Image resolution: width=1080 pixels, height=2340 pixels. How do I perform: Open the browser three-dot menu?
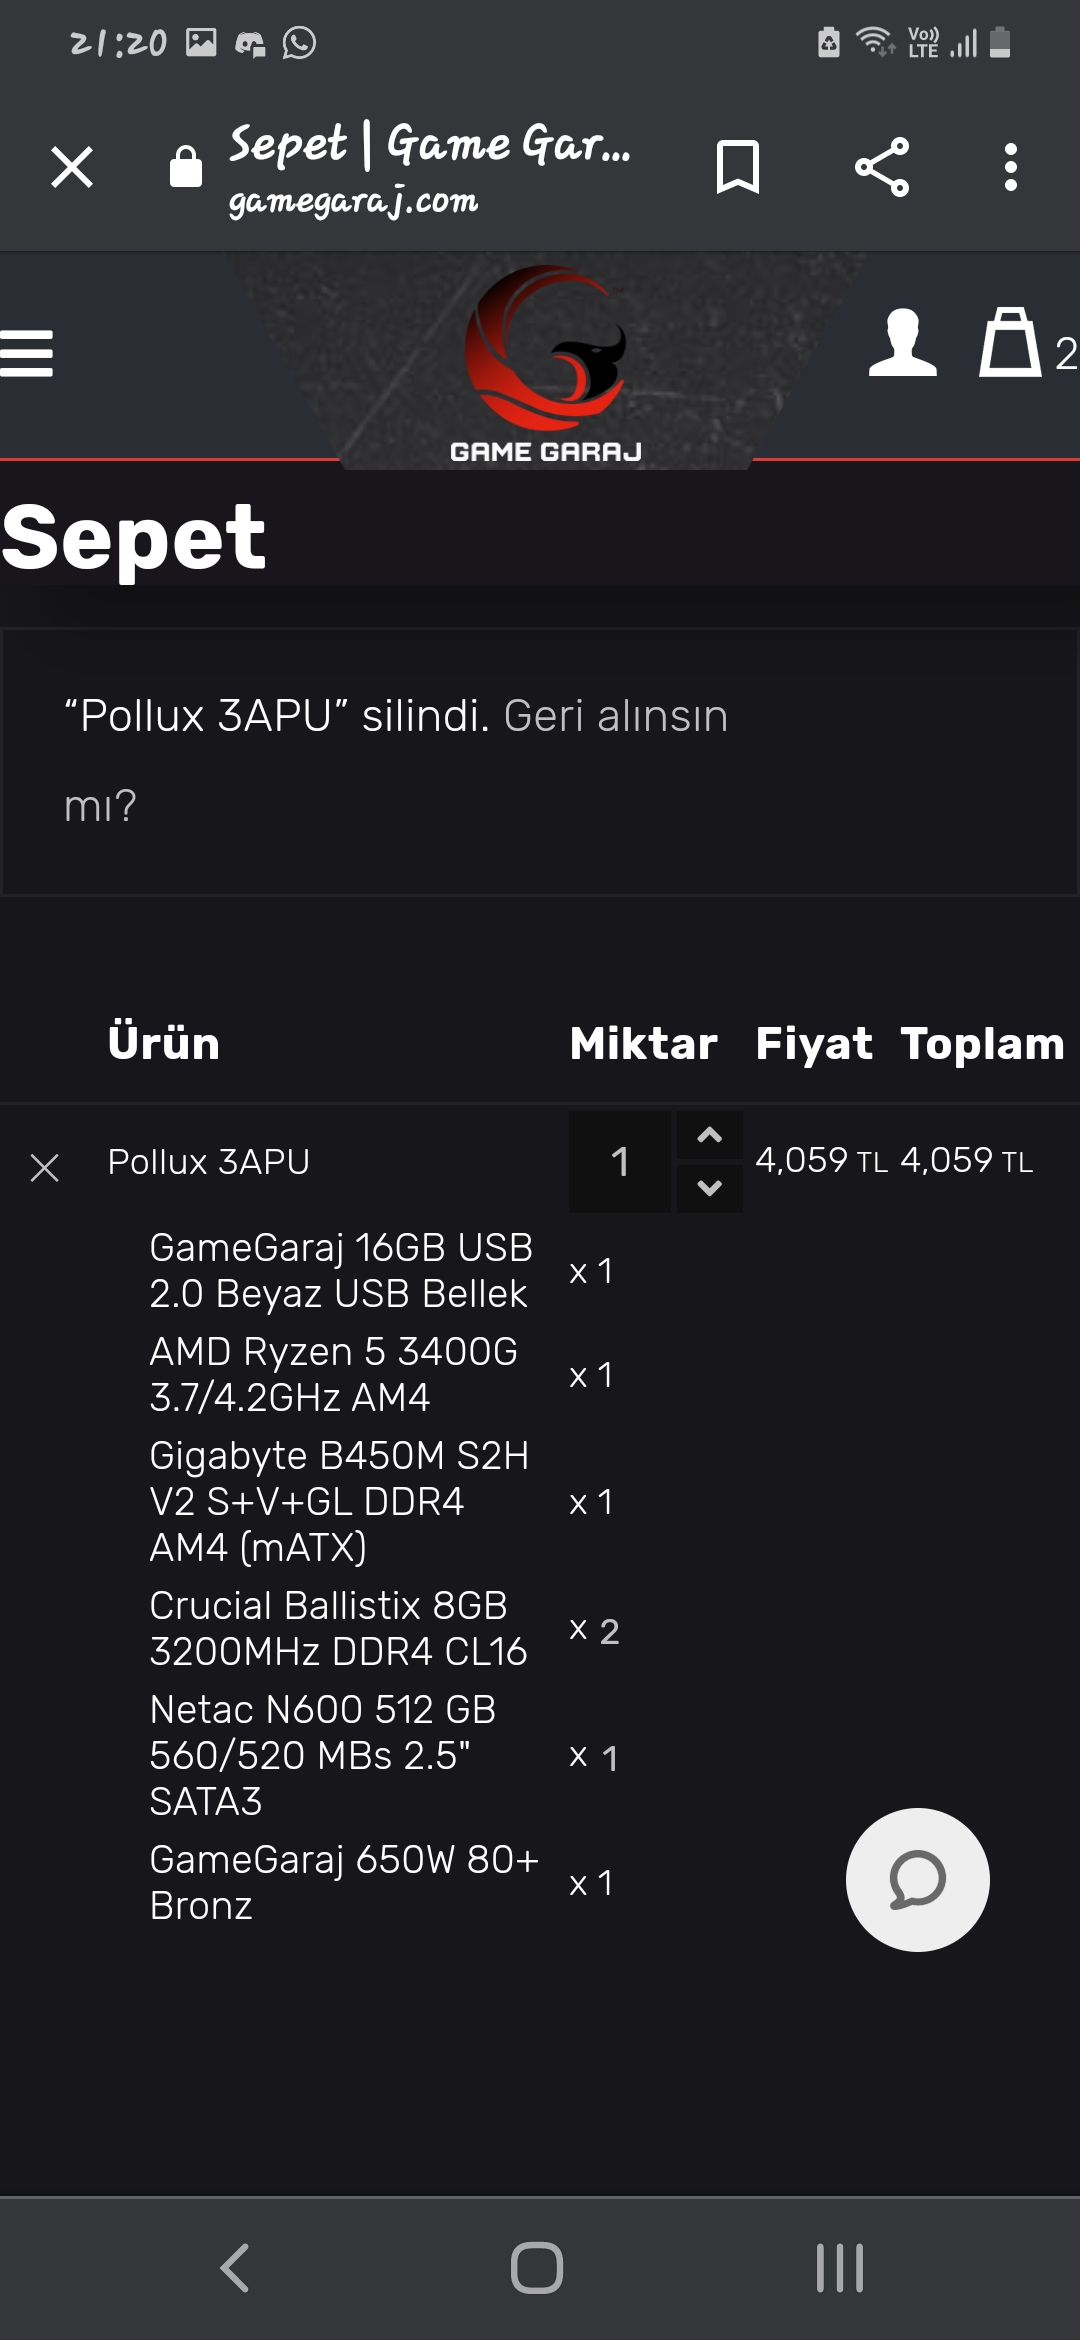1010,167
